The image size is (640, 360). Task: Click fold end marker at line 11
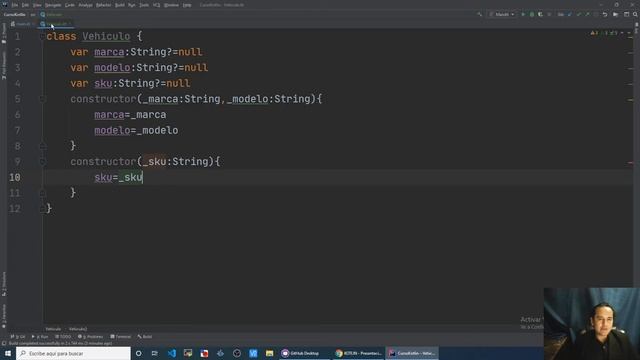tap(42, 193)
